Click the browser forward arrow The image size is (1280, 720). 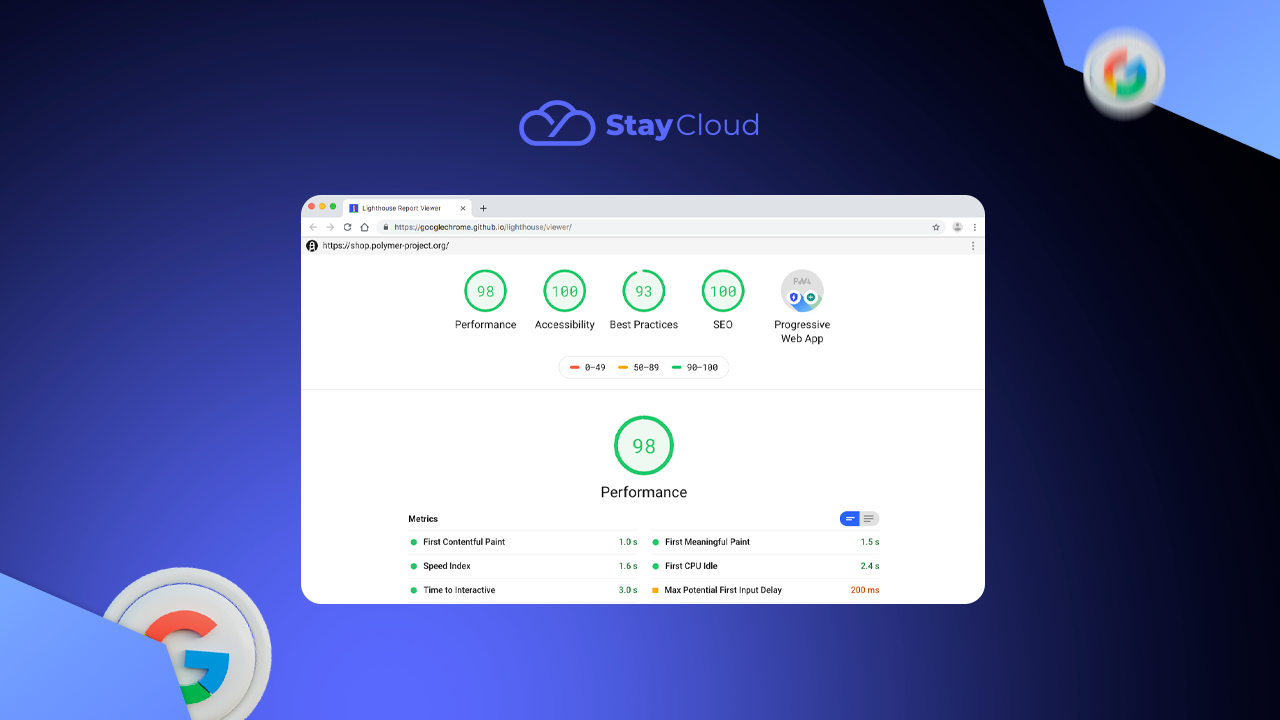point(330,227)
